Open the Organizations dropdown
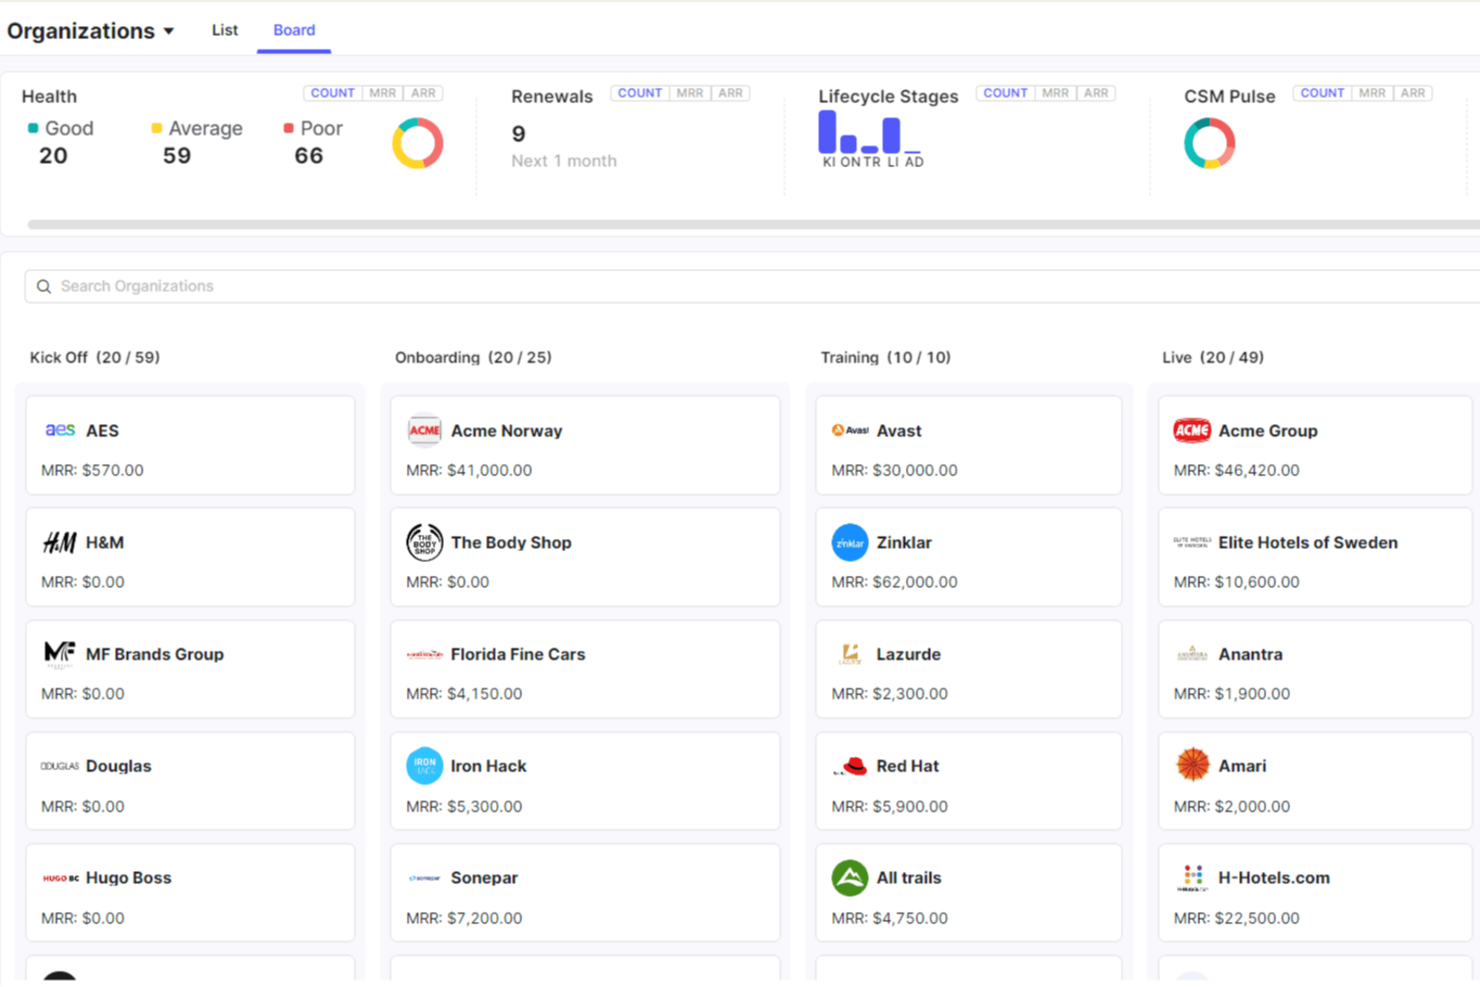The height and width of the screenshot is (987, 1480). [x=170, y=31]
